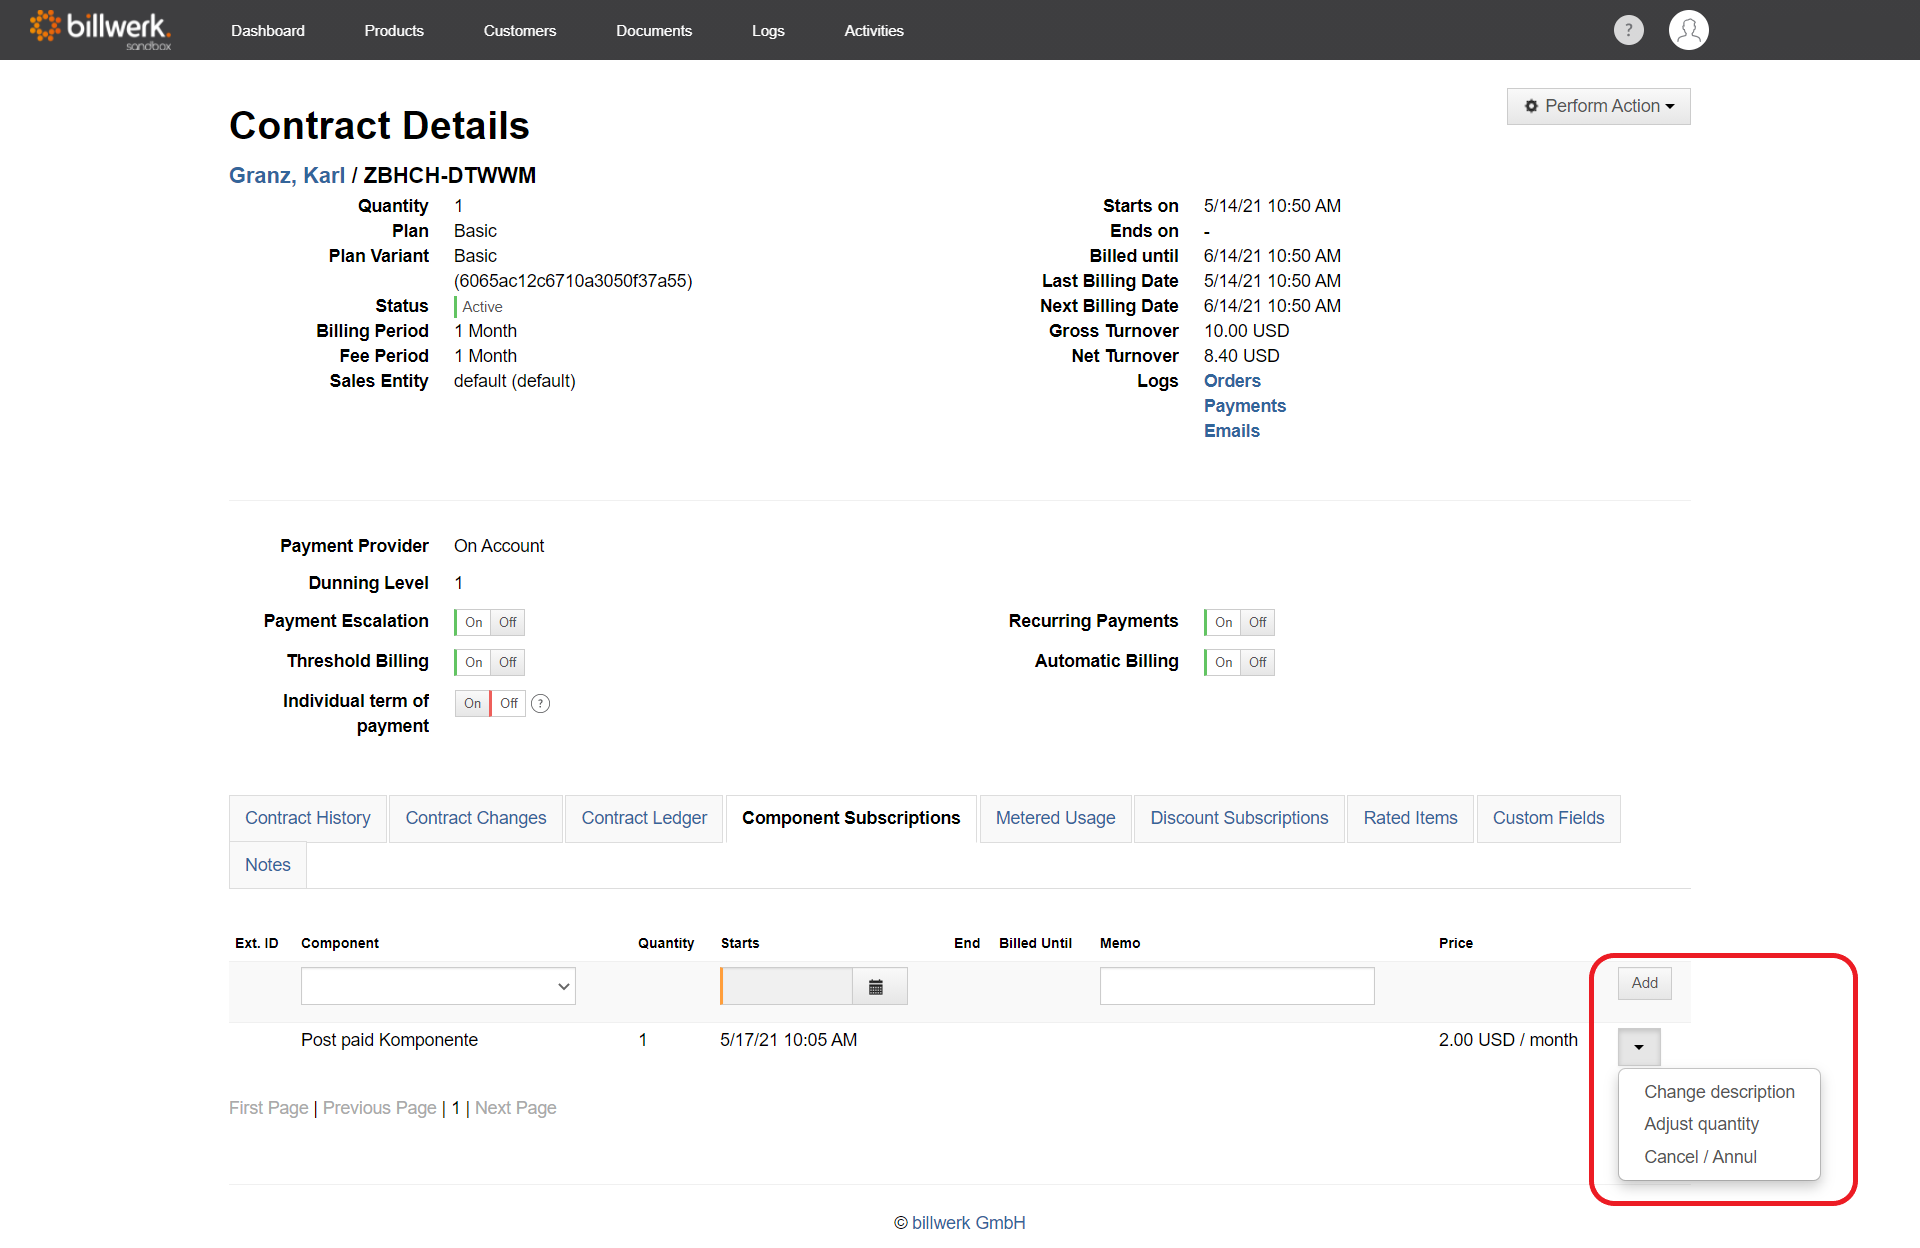1920x1248 pixels.
Task: Switch to the Notes tab
Action: (268, 865)
